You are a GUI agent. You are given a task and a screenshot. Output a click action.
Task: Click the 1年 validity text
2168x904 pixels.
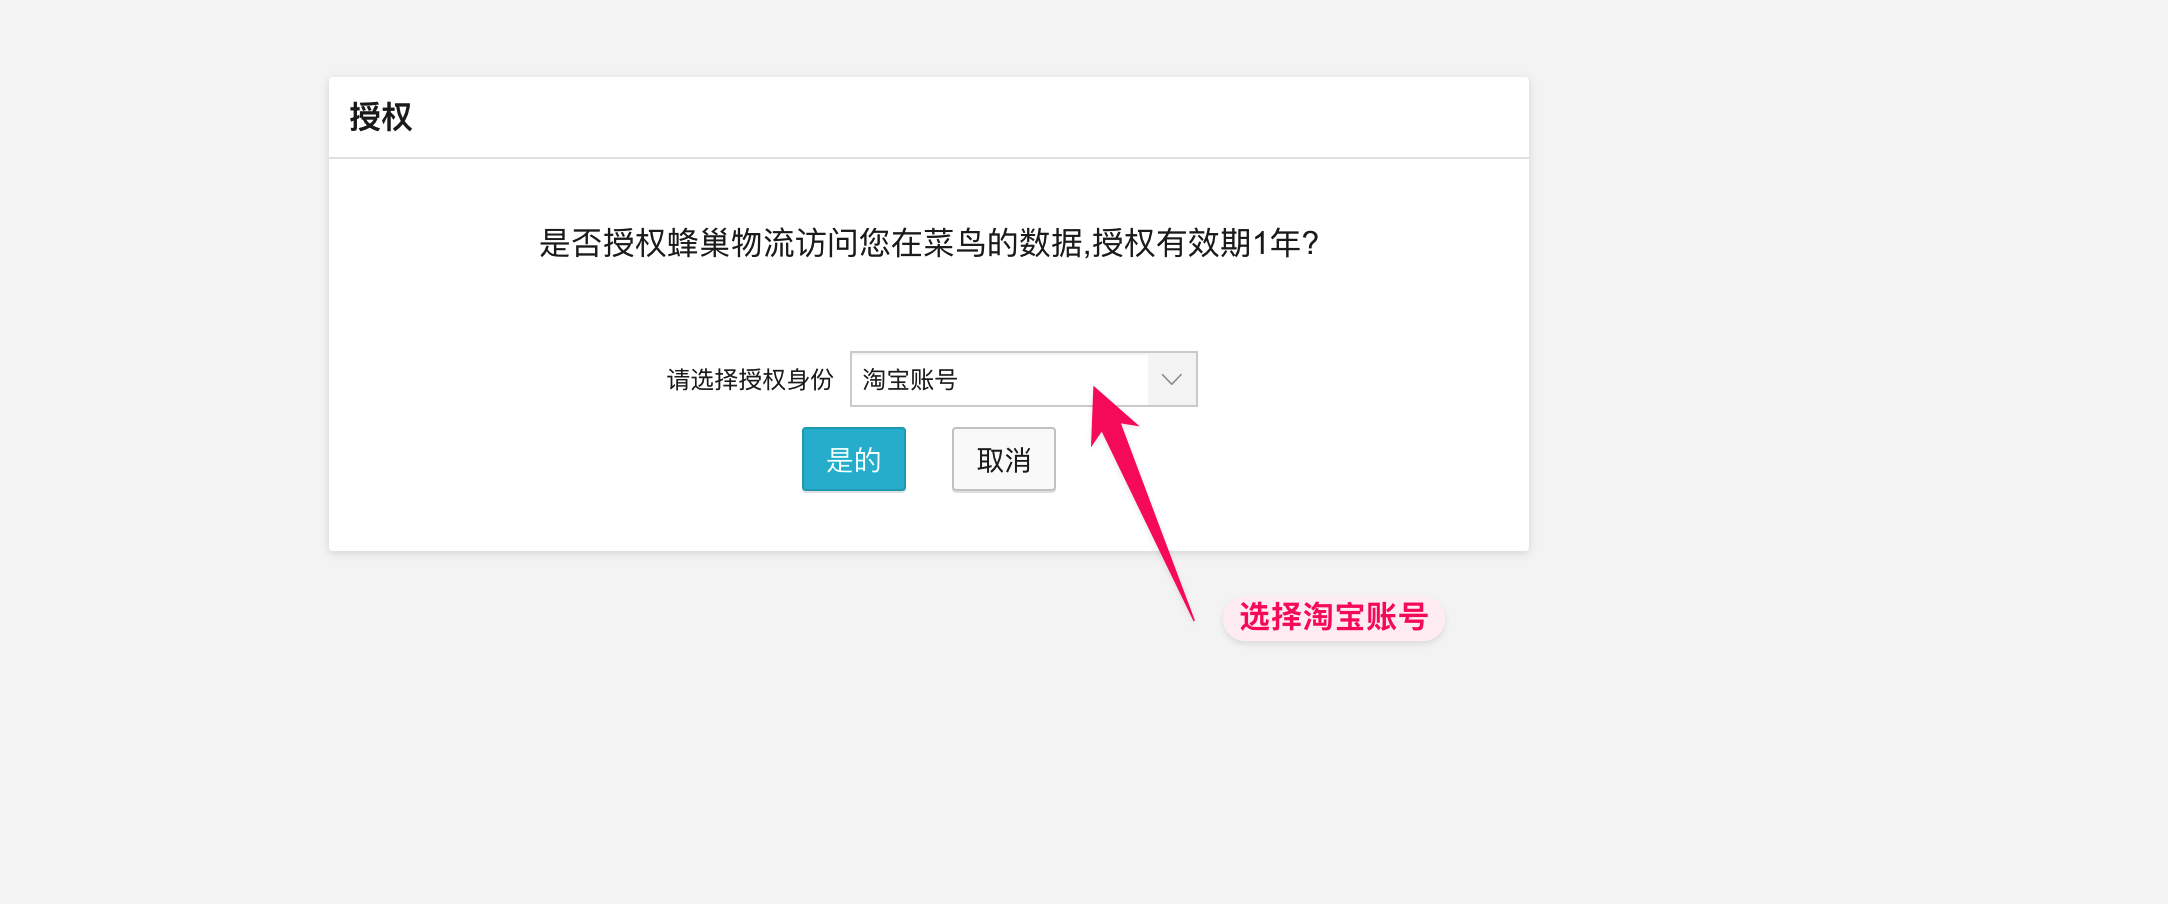tap(1276, 243)
